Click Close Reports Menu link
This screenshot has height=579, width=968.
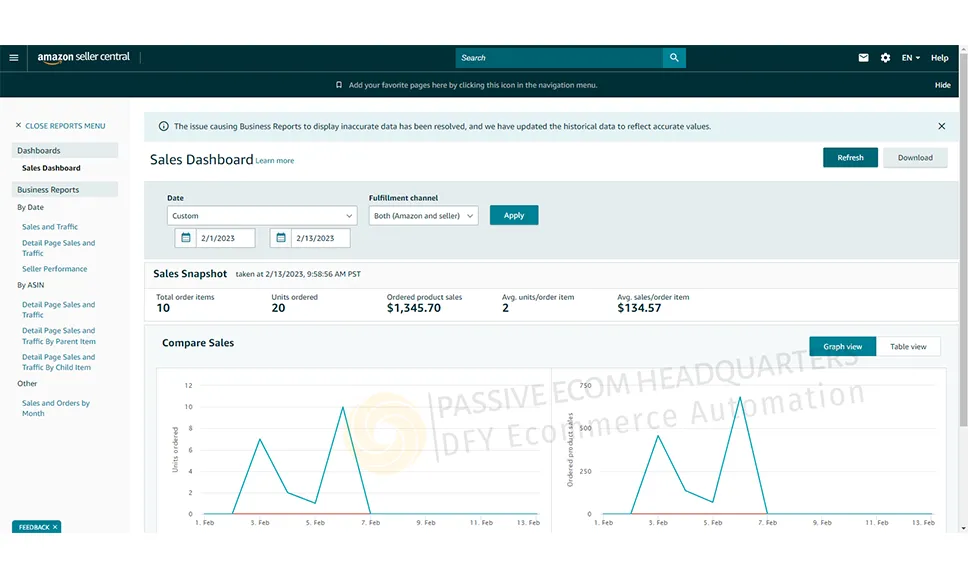click(65, 126)
